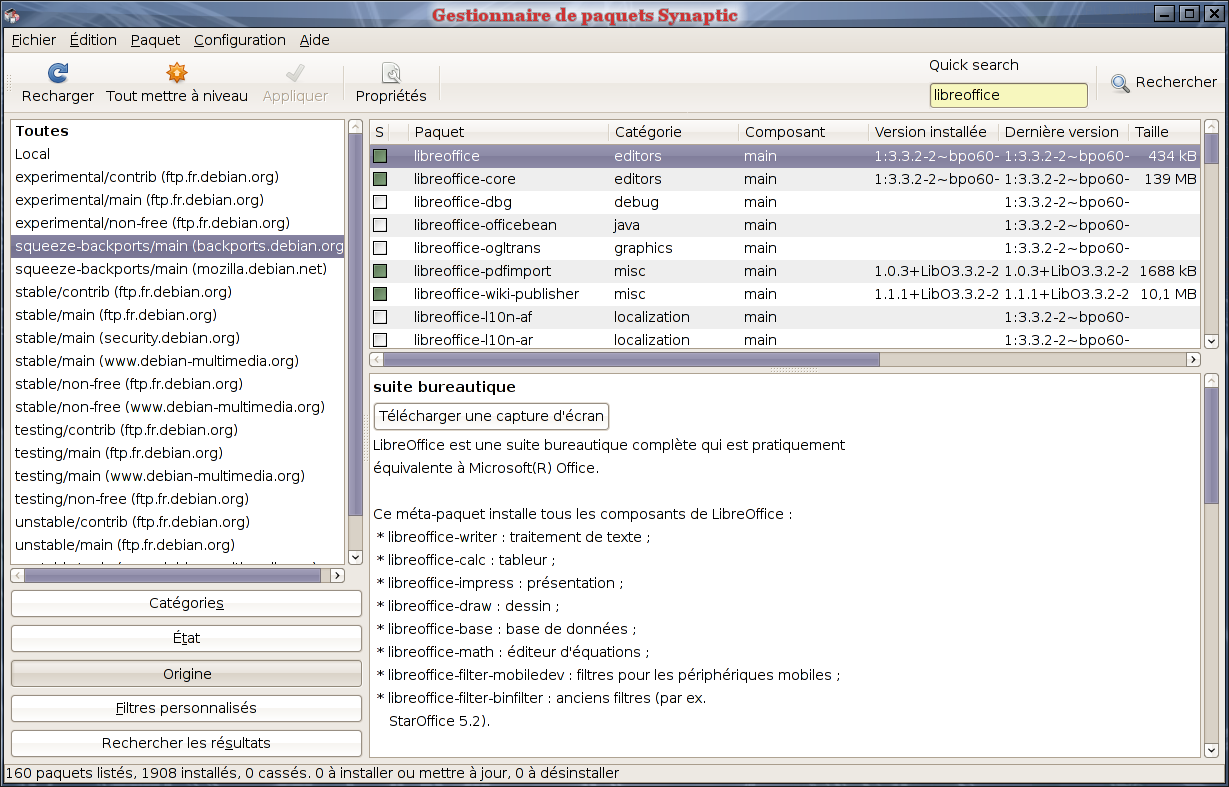This screenshot has height=787, width=1229.
Task: Click the package list scroll-down arrow
Action: pos(1211,341)
